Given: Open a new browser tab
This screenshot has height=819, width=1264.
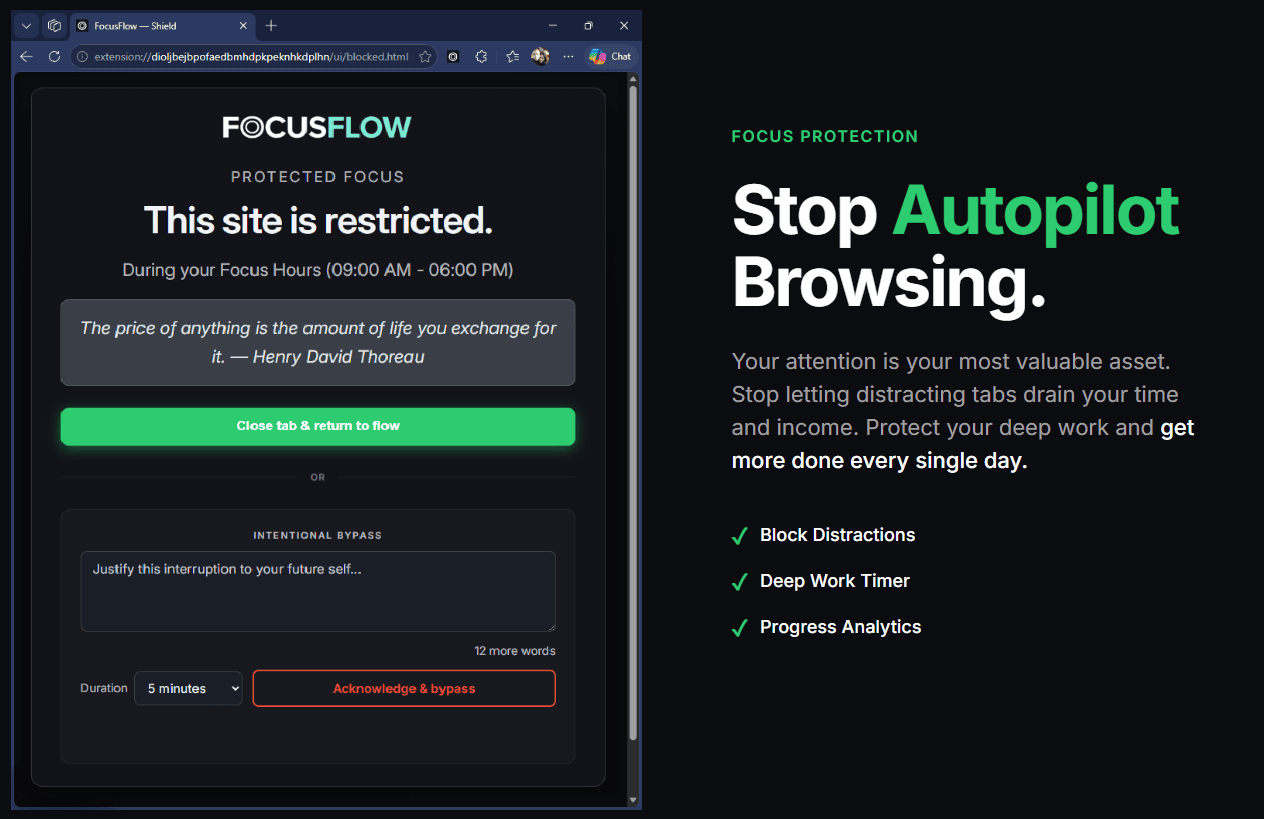Looking at the screenshot, I should [271, 25].
